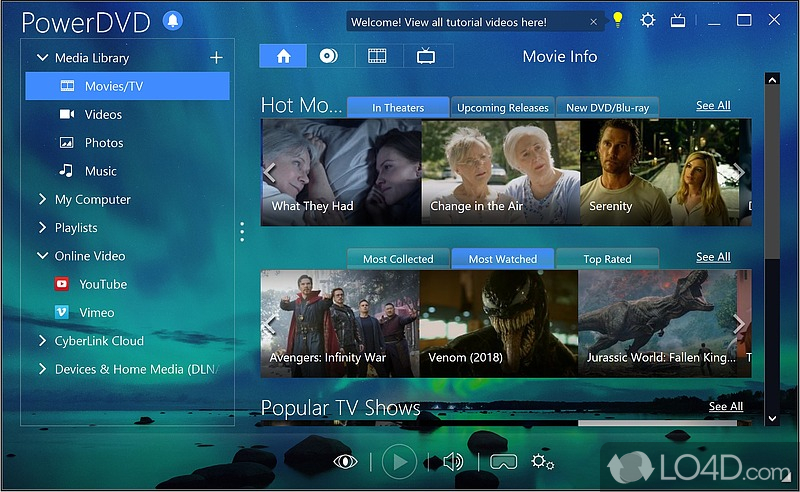Click the Videos camera icon
Viewport: 800px width, 492px height.
click(x=67, y=114)
